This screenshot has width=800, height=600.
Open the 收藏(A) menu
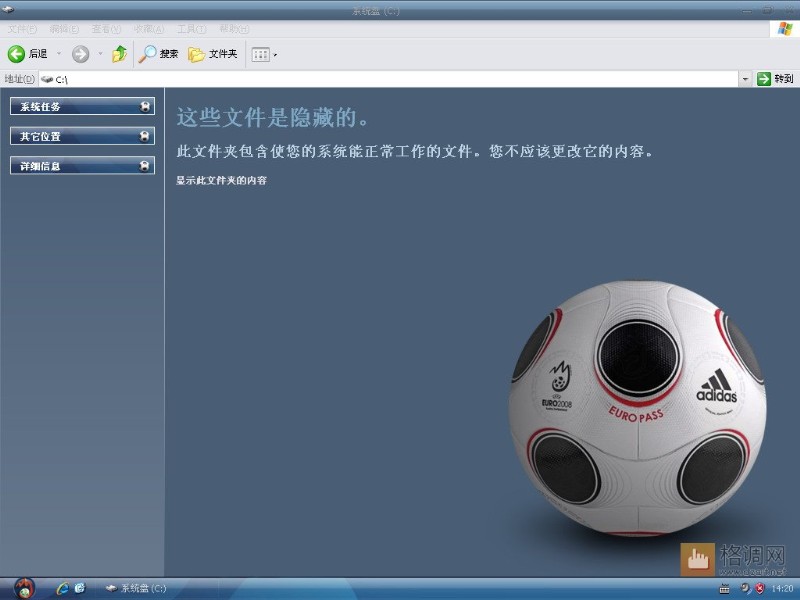148,29
